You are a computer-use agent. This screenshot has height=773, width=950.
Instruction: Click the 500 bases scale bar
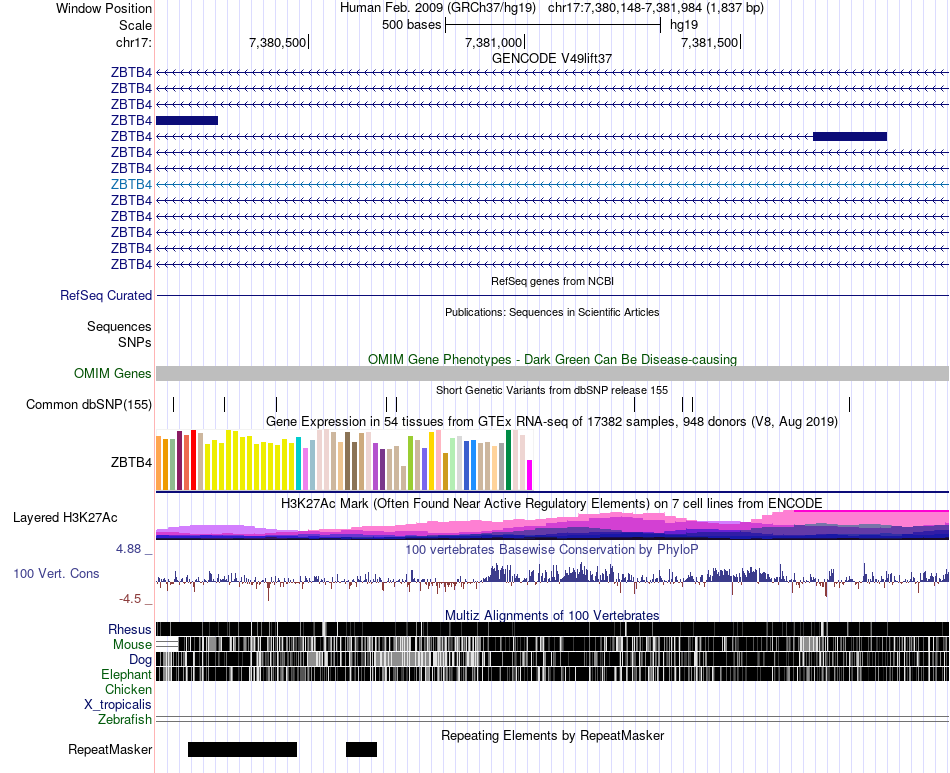553,25
